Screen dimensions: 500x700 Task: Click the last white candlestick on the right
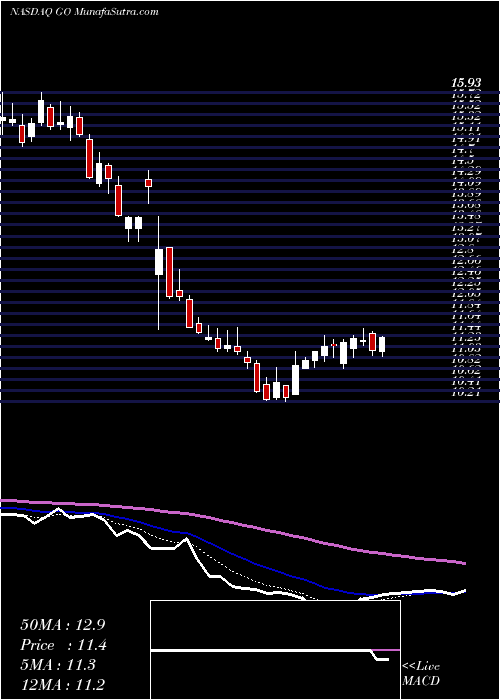coord(382,345)
